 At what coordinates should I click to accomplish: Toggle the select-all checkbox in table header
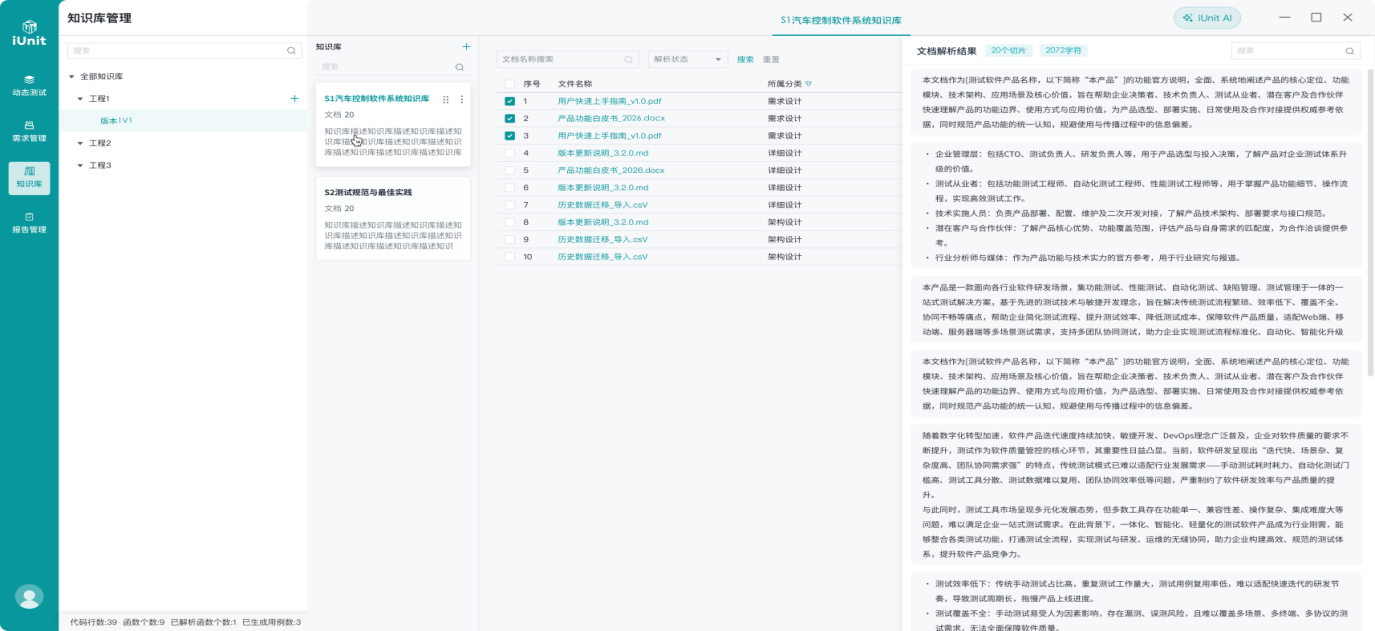point(510,84)
